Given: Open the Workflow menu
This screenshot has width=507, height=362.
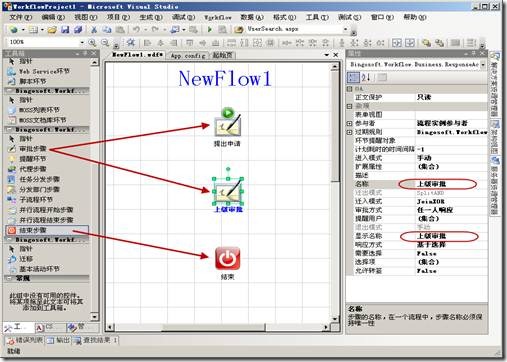Looking at the screenshot, I should coord(218,17).
